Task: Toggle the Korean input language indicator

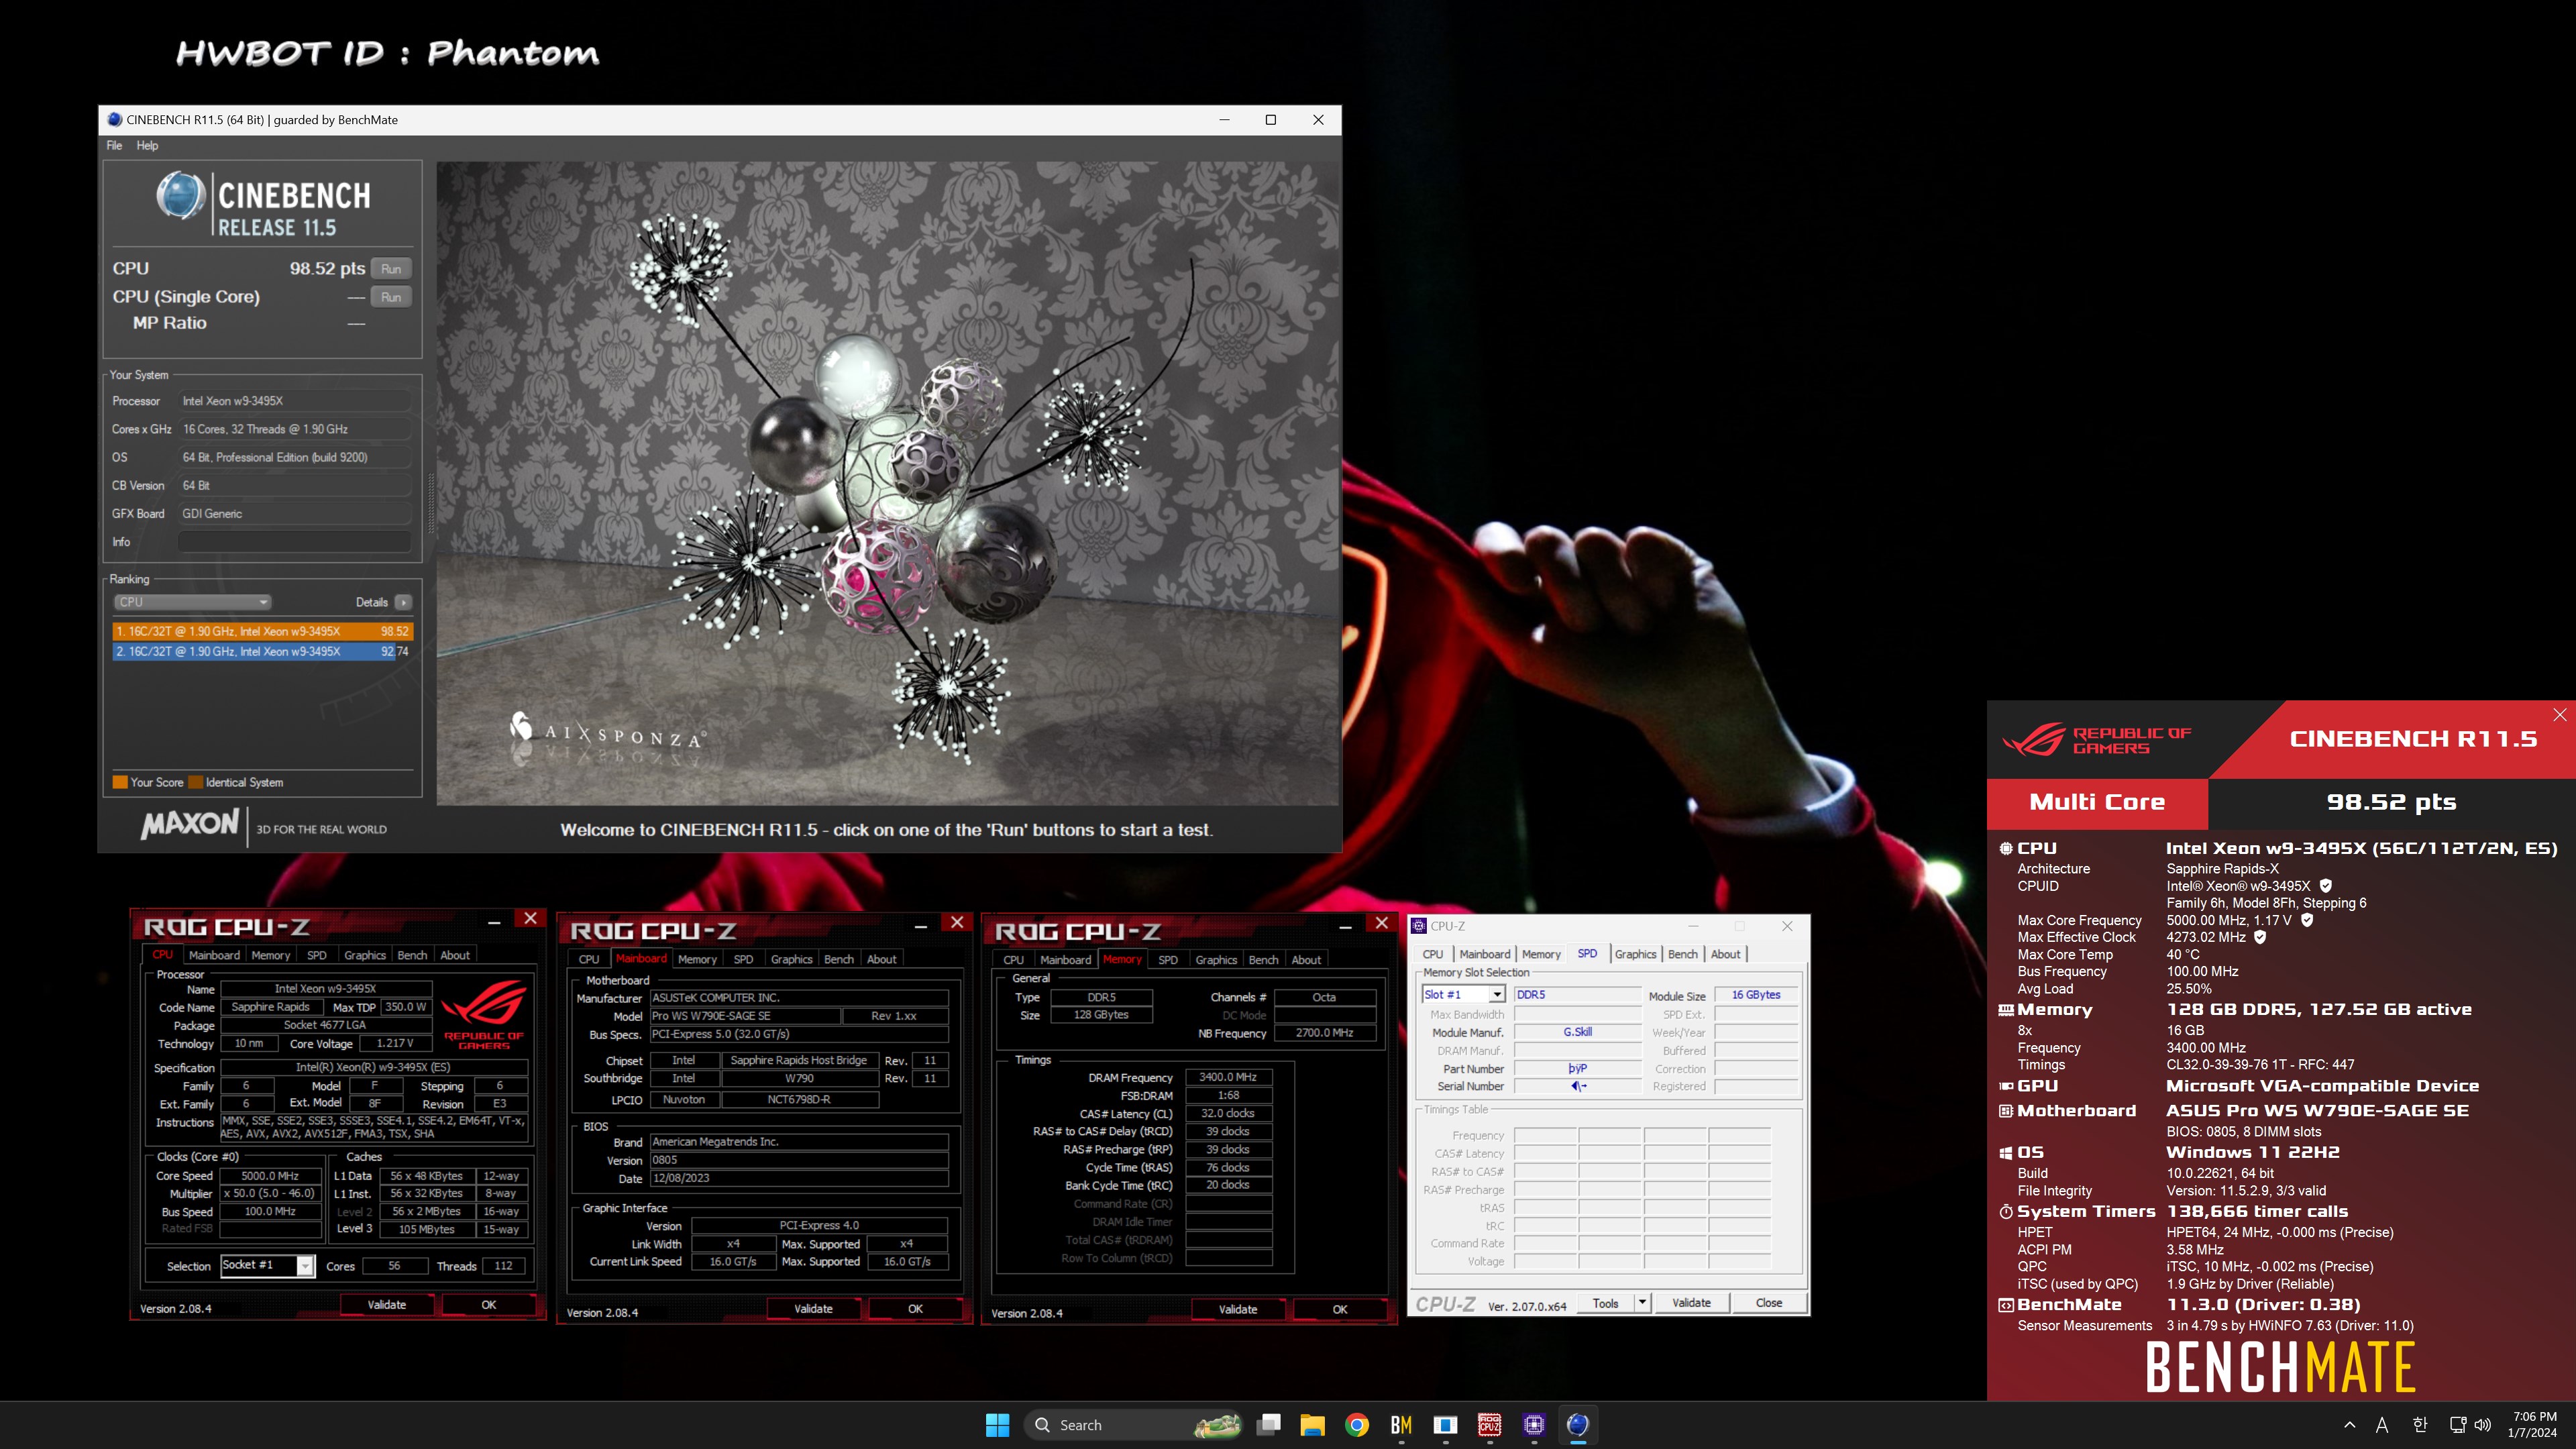Action: [x=2420, y=1425]
